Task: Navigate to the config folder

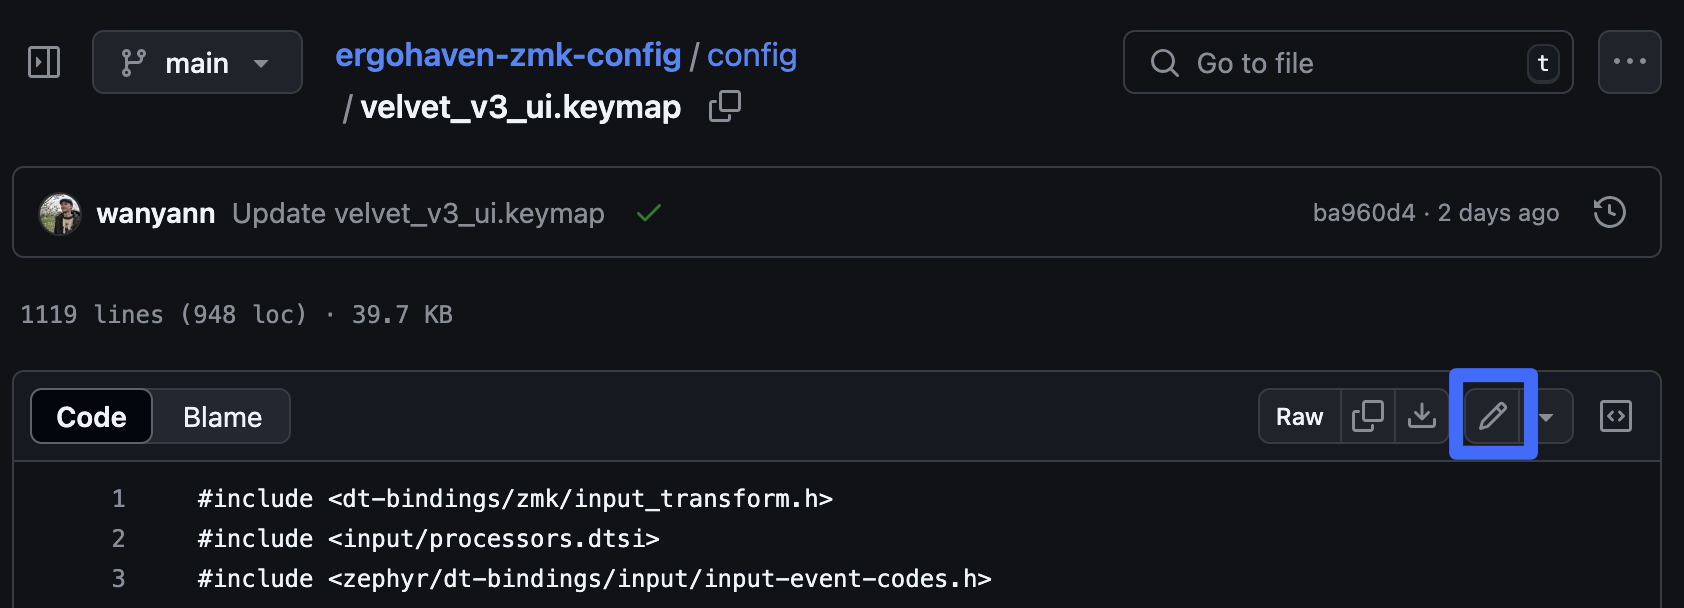Action: [752, 55]
